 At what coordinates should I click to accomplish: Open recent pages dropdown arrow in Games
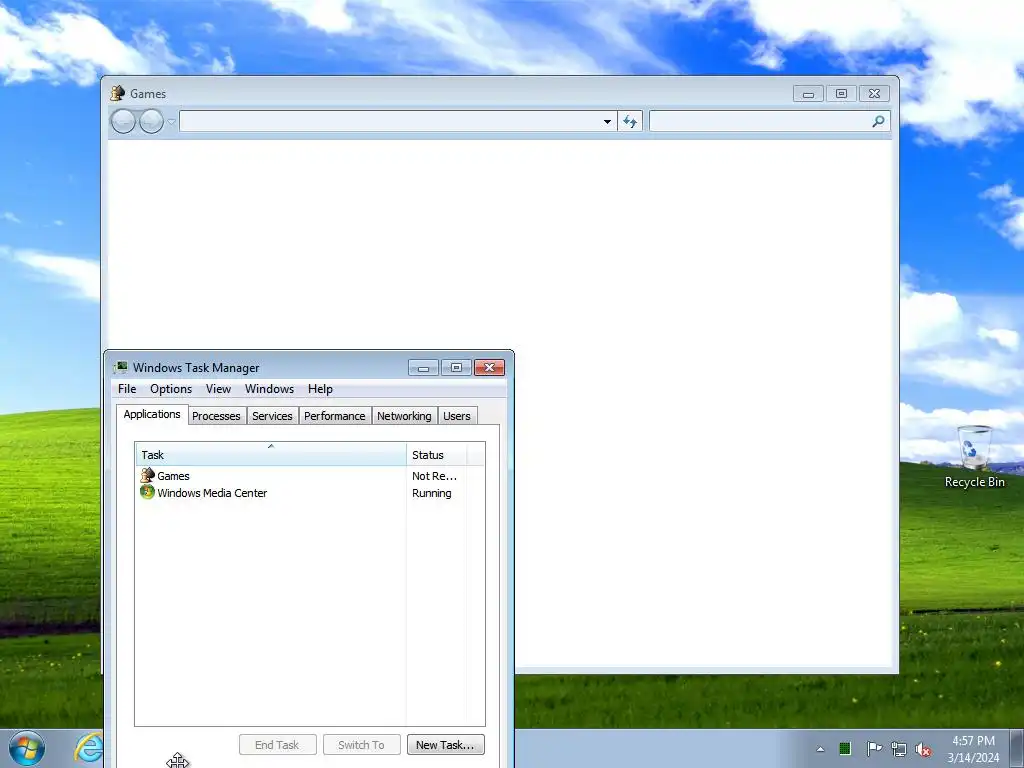[172, 121]
